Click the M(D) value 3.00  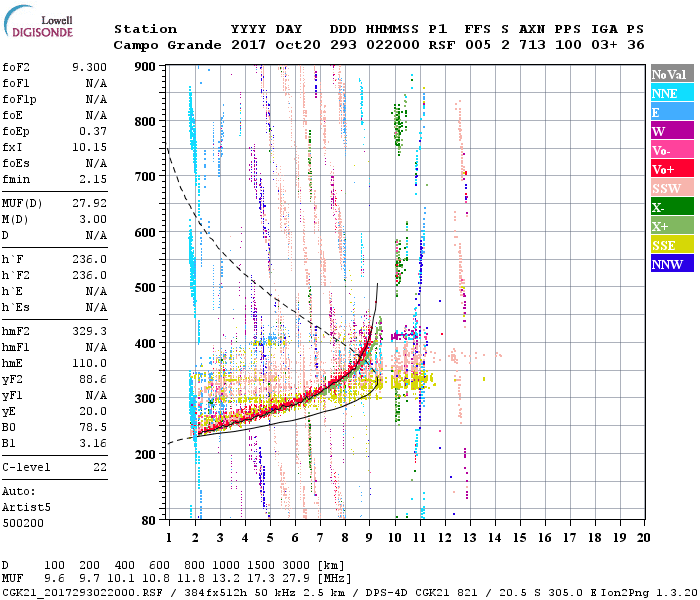coord(93,219)
